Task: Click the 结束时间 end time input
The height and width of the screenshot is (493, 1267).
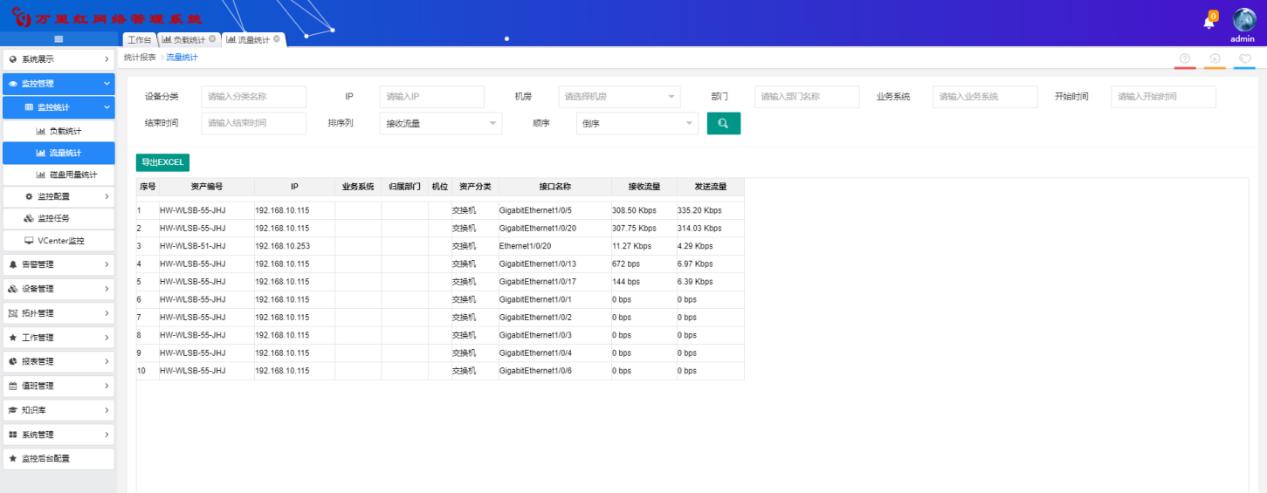Action: click(253, 123)
